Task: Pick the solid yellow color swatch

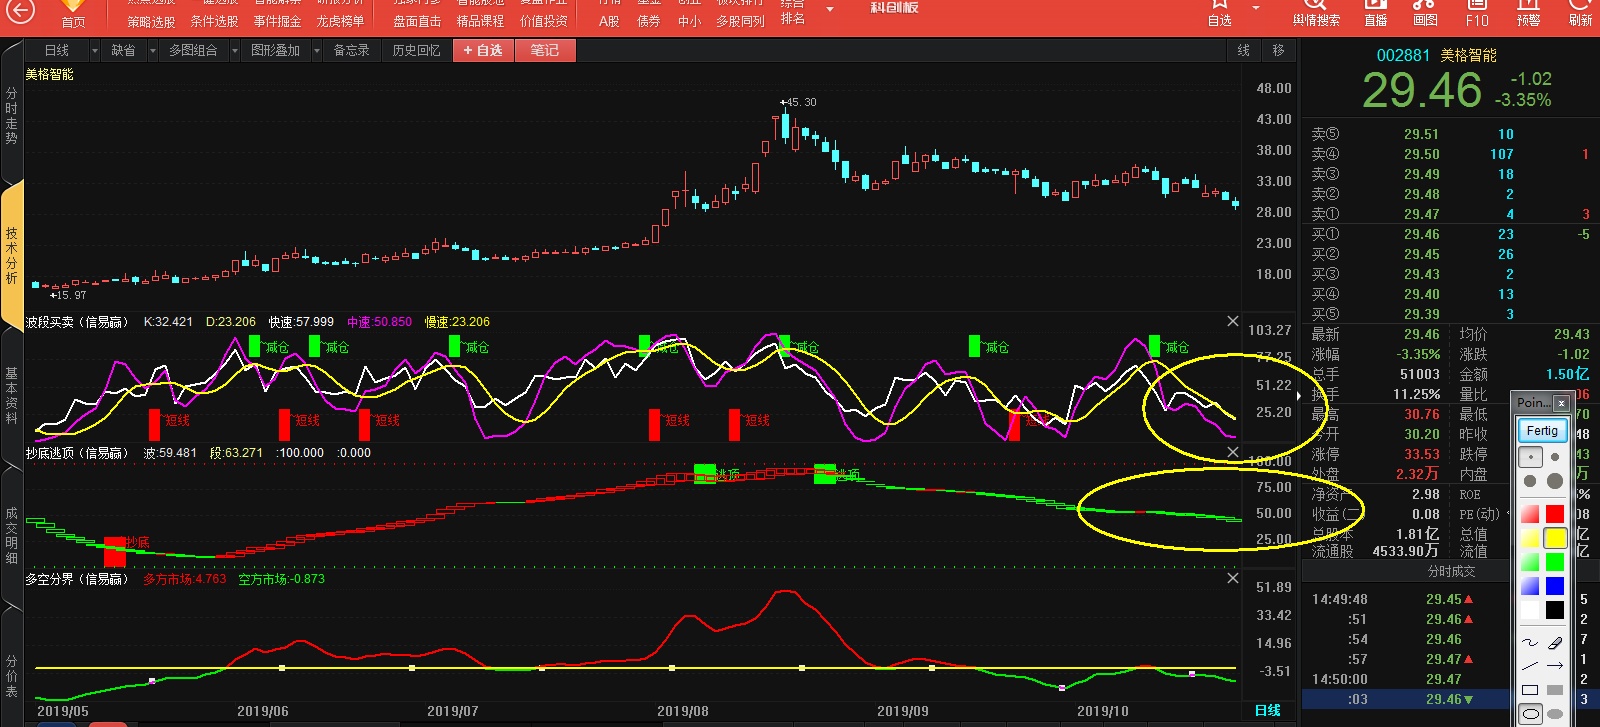Action: tap(1555, 538)
